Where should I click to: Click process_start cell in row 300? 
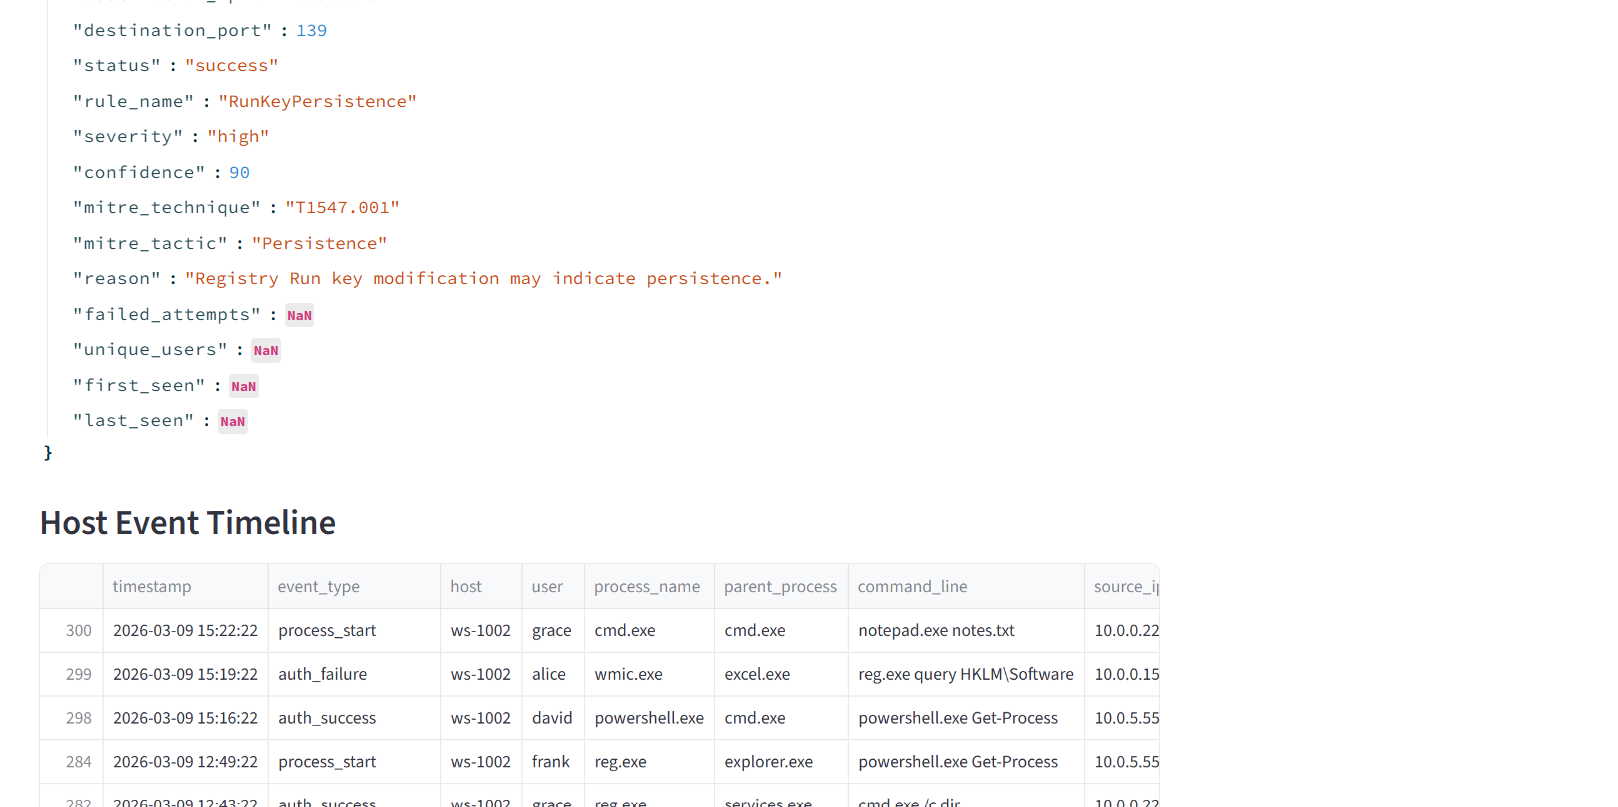point(354,630)
